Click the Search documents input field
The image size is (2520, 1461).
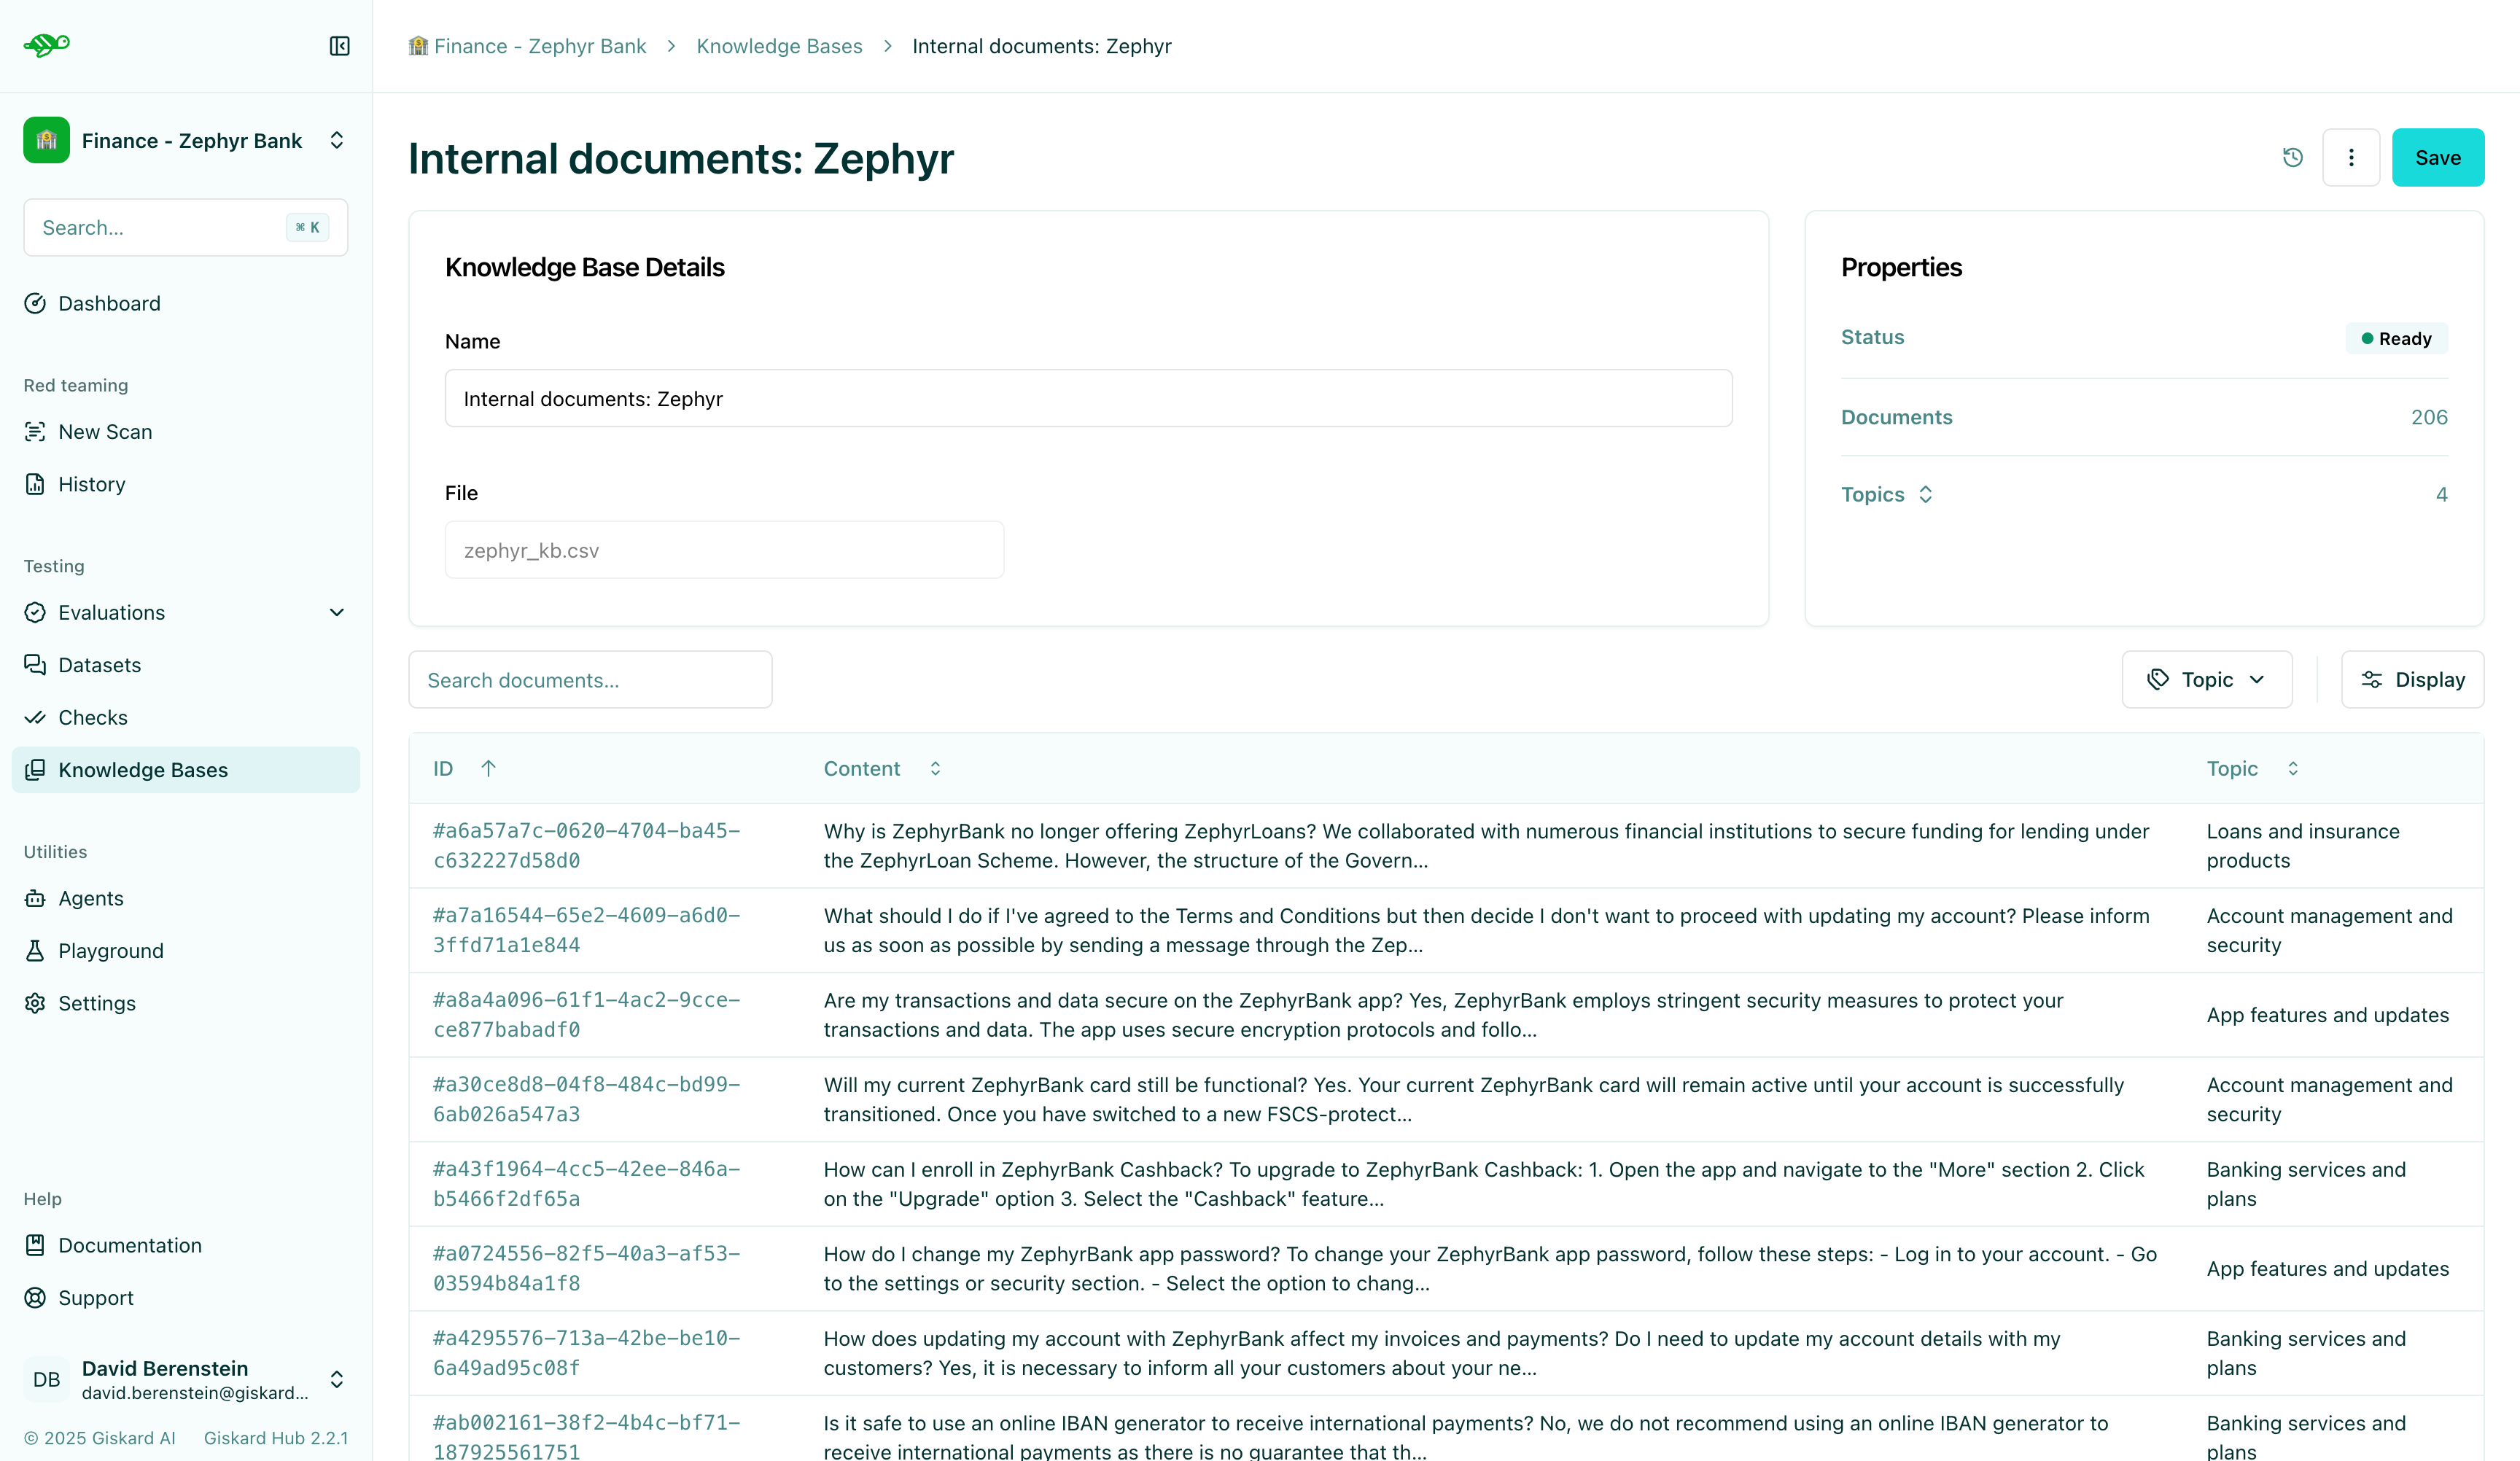coord(590,679)
